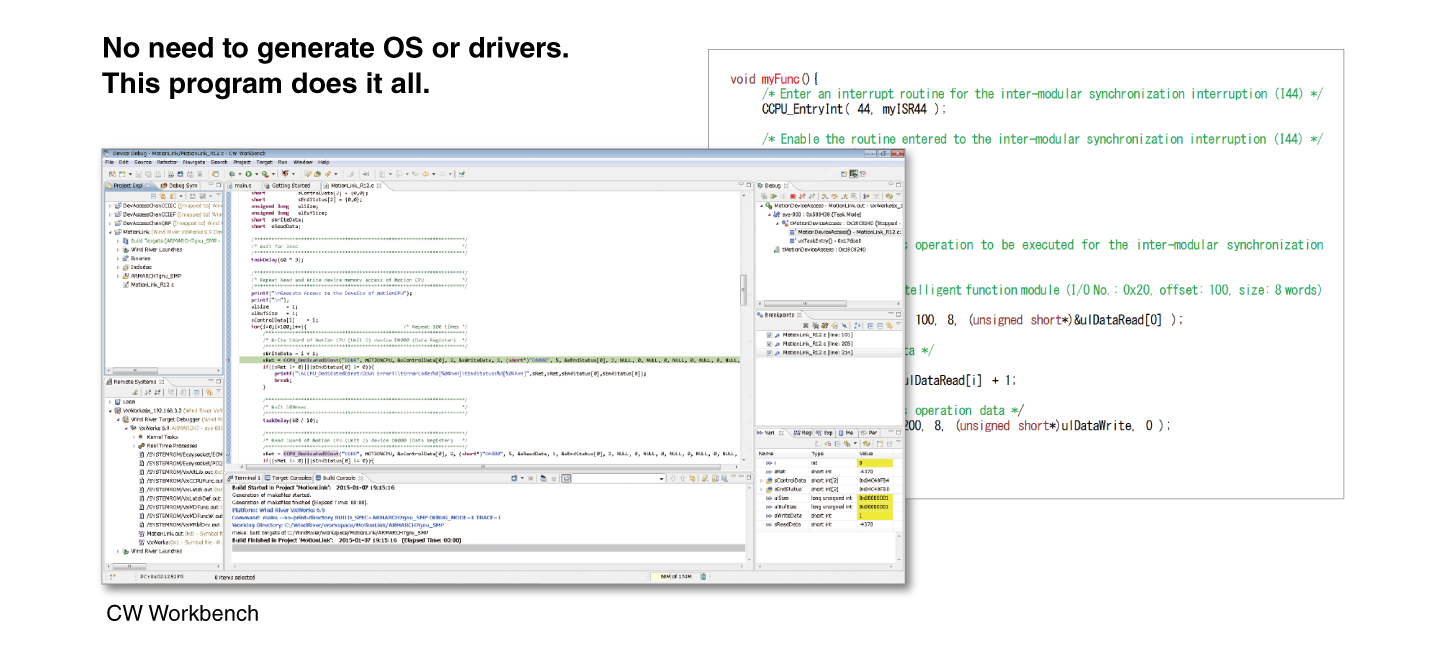Toggle the MotionLink_R12.c line 205 breakpoint checkbox
Image resolution: width=1440 pixels, height=650 pixels.
point(769,344)
